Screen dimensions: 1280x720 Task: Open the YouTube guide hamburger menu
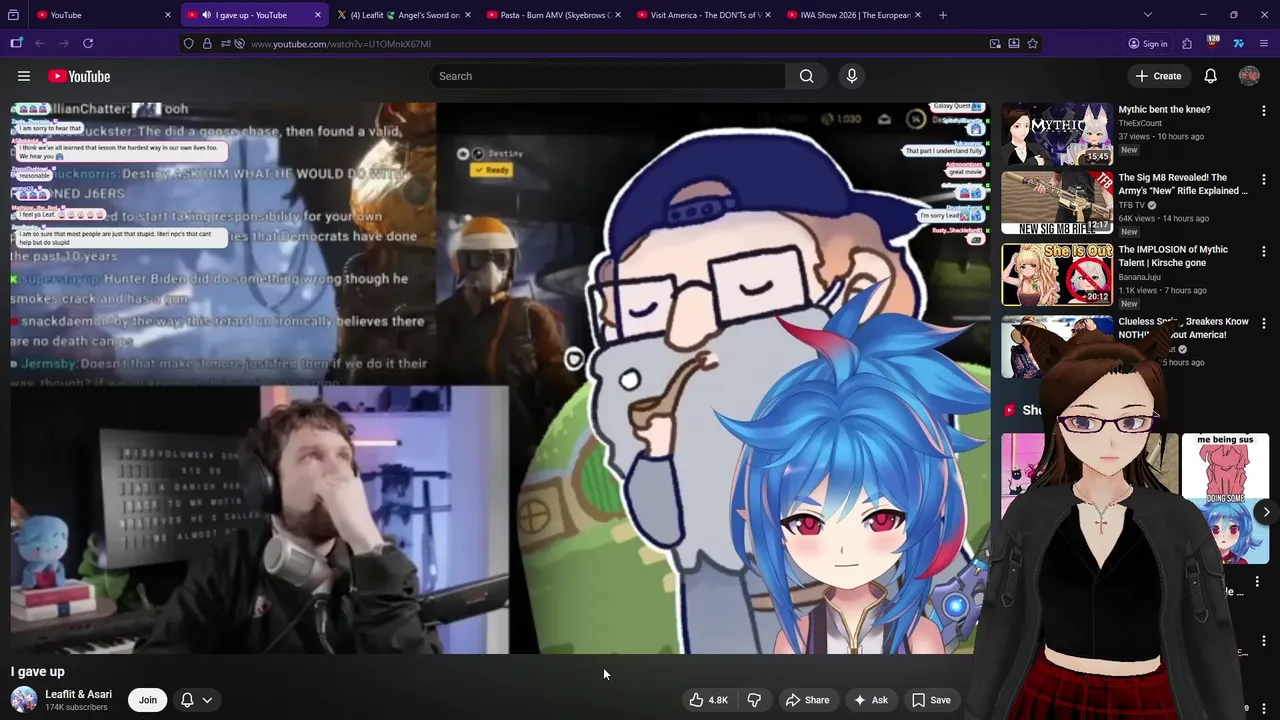point(24,76)
